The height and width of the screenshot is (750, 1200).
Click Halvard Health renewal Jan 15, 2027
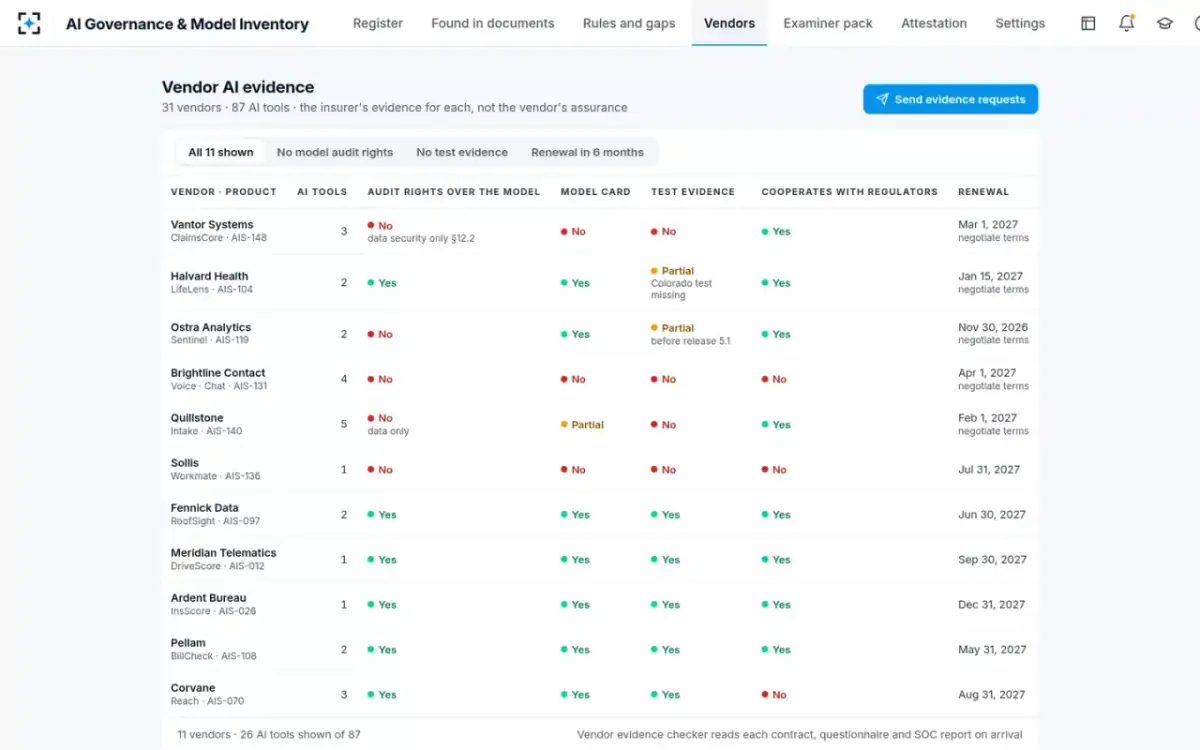click(x=990, y=276)
